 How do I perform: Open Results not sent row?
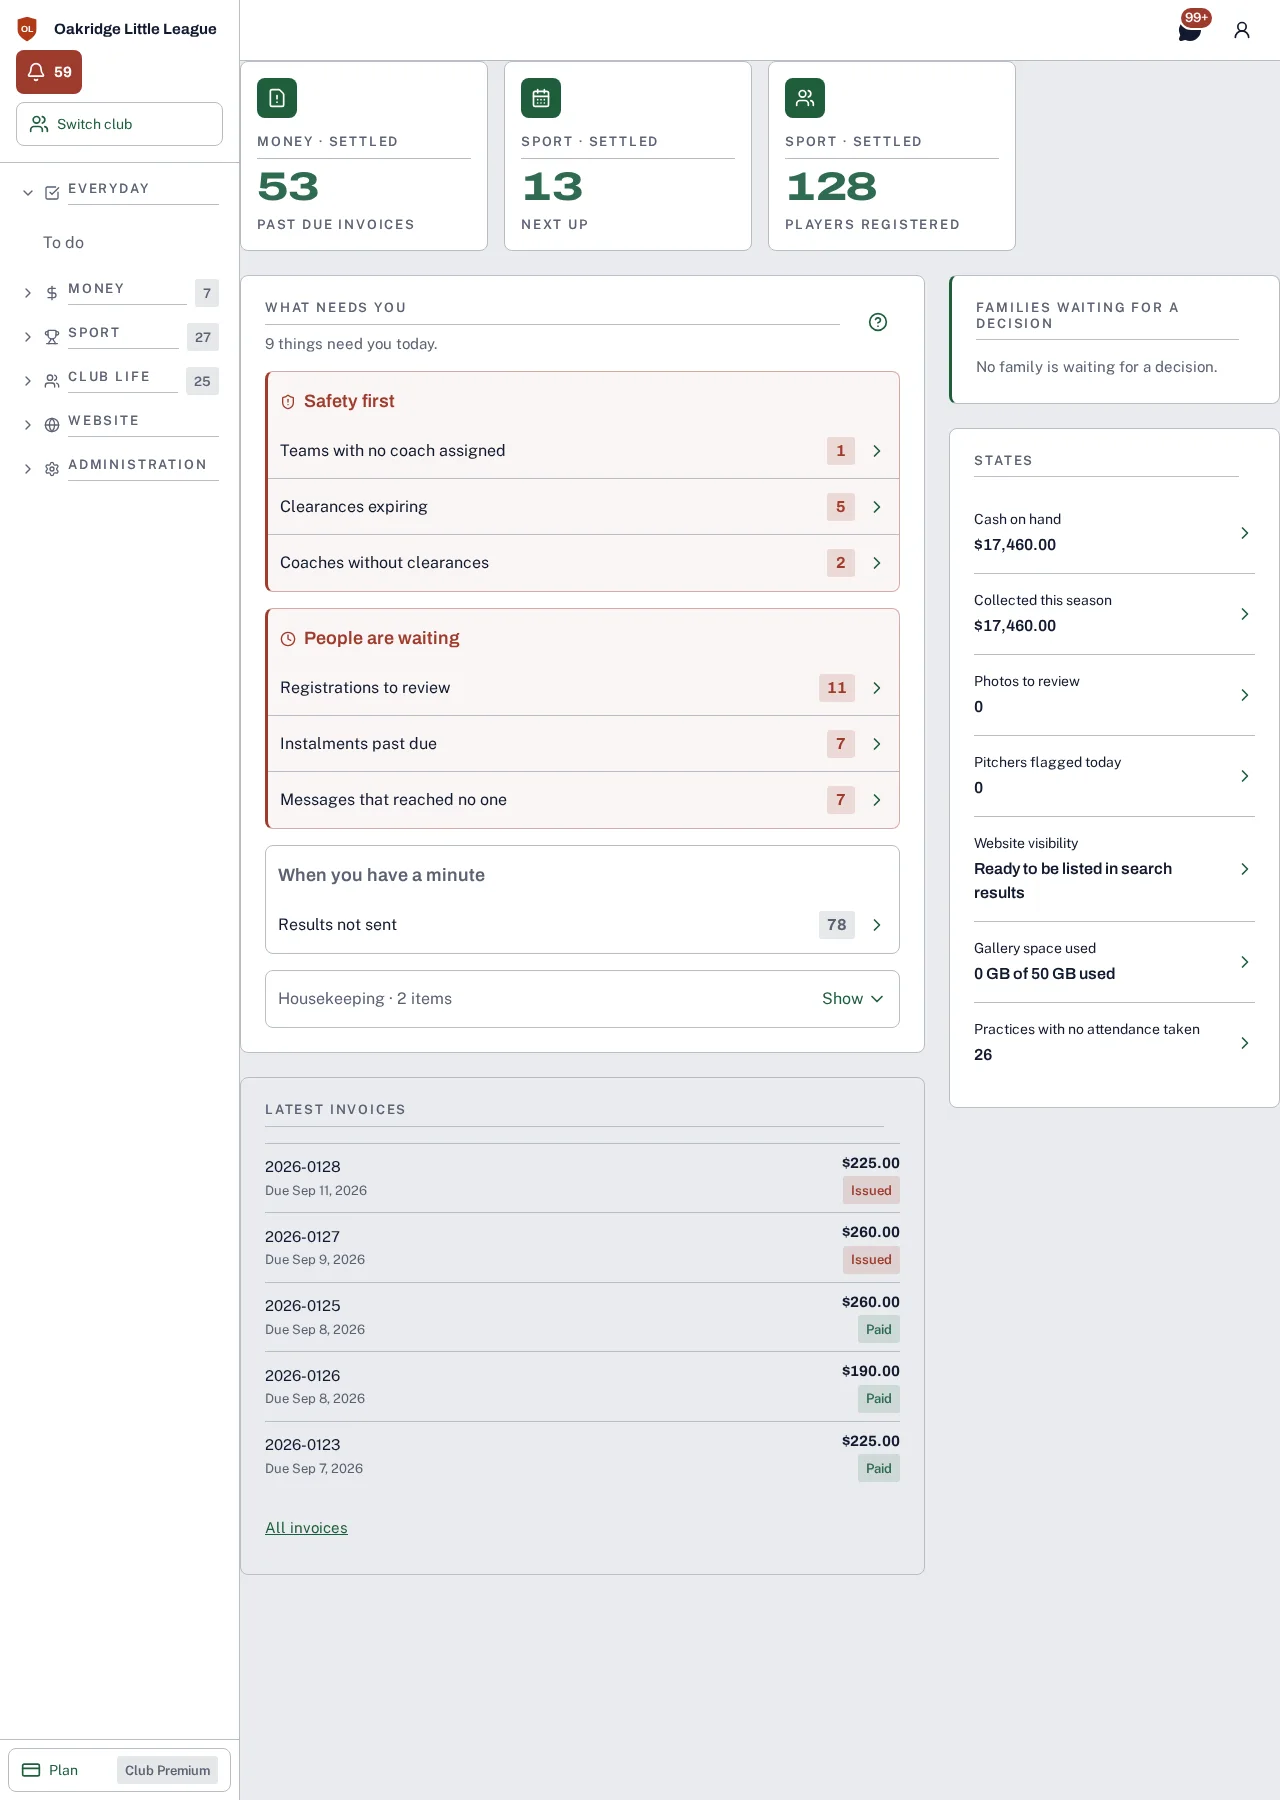[x=582, y=925]
